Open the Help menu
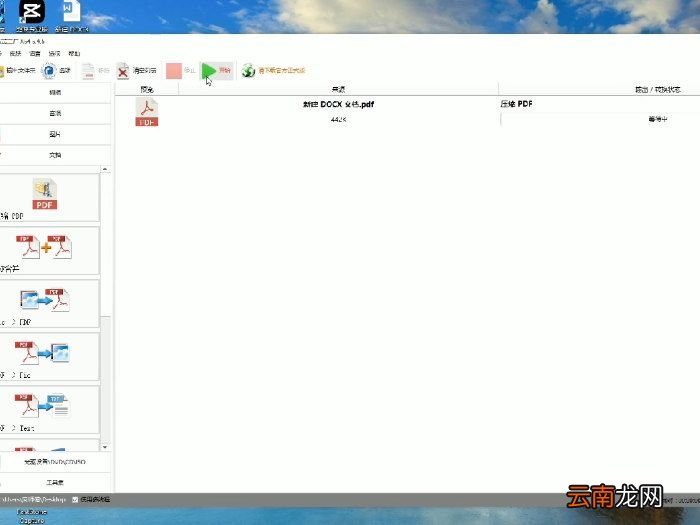The width and height of the screenshot is (700, 525). (74, 54)
